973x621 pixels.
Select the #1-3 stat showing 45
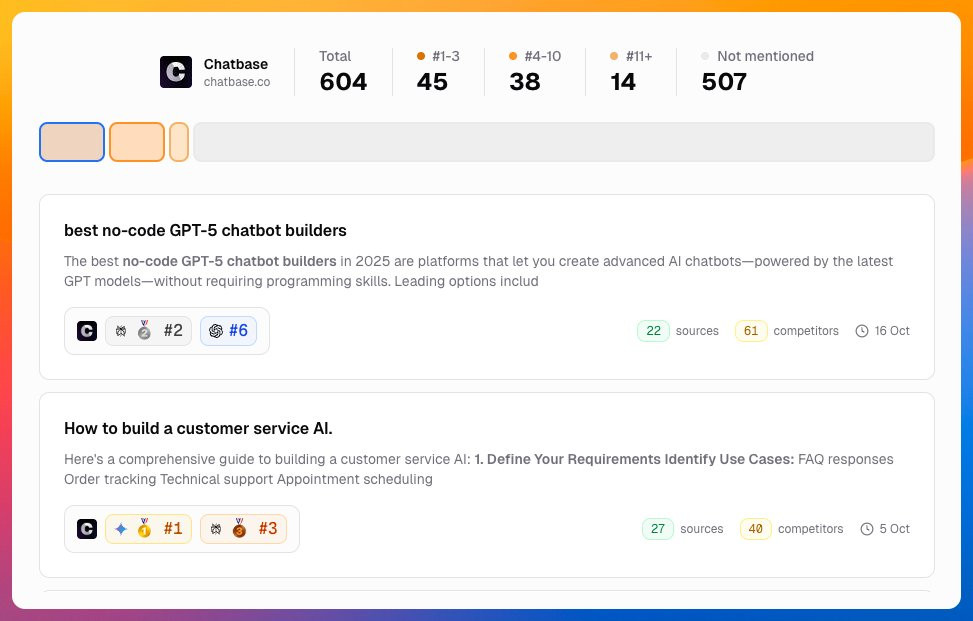438,72
